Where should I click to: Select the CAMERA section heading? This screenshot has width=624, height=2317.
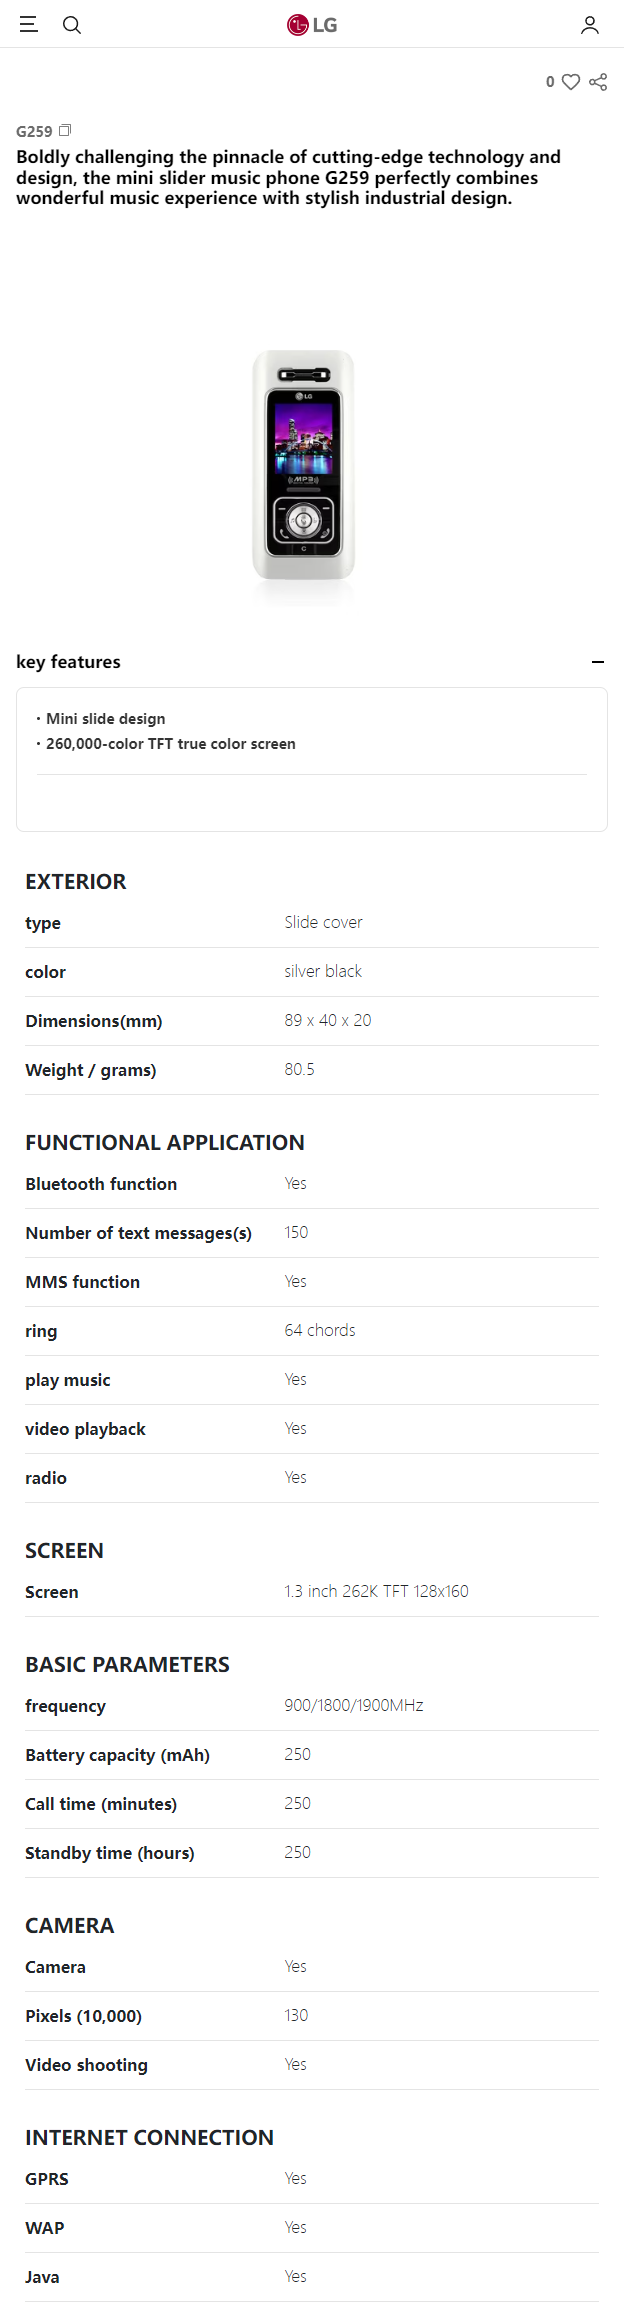point(70,1925)
